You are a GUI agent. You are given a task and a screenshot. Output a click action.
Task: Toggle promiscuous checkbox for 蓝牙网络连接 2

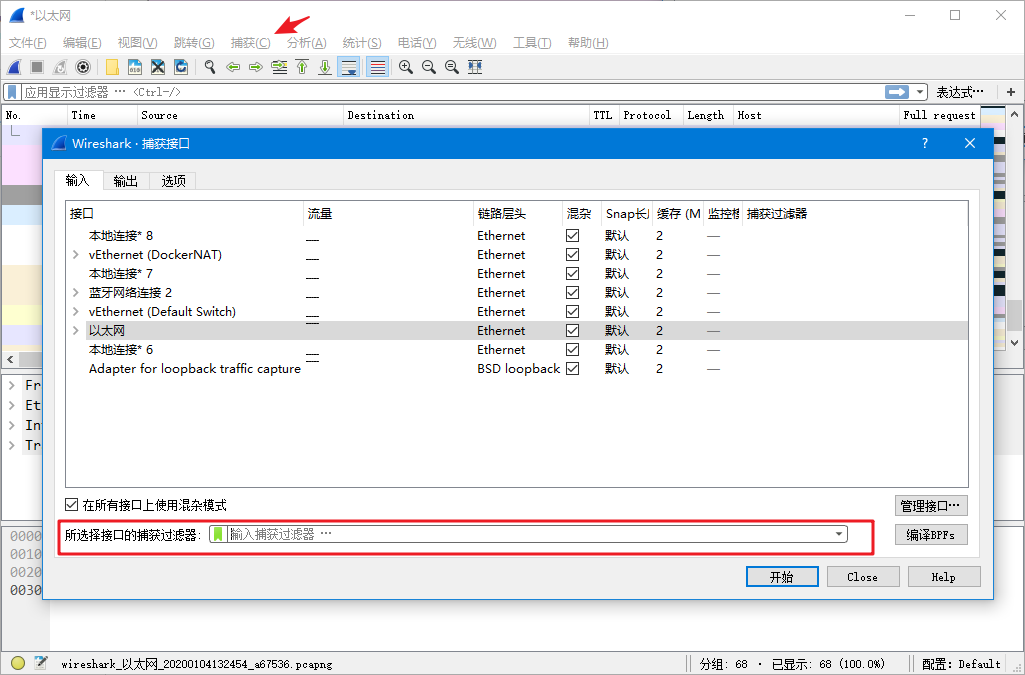pos(573,292)
